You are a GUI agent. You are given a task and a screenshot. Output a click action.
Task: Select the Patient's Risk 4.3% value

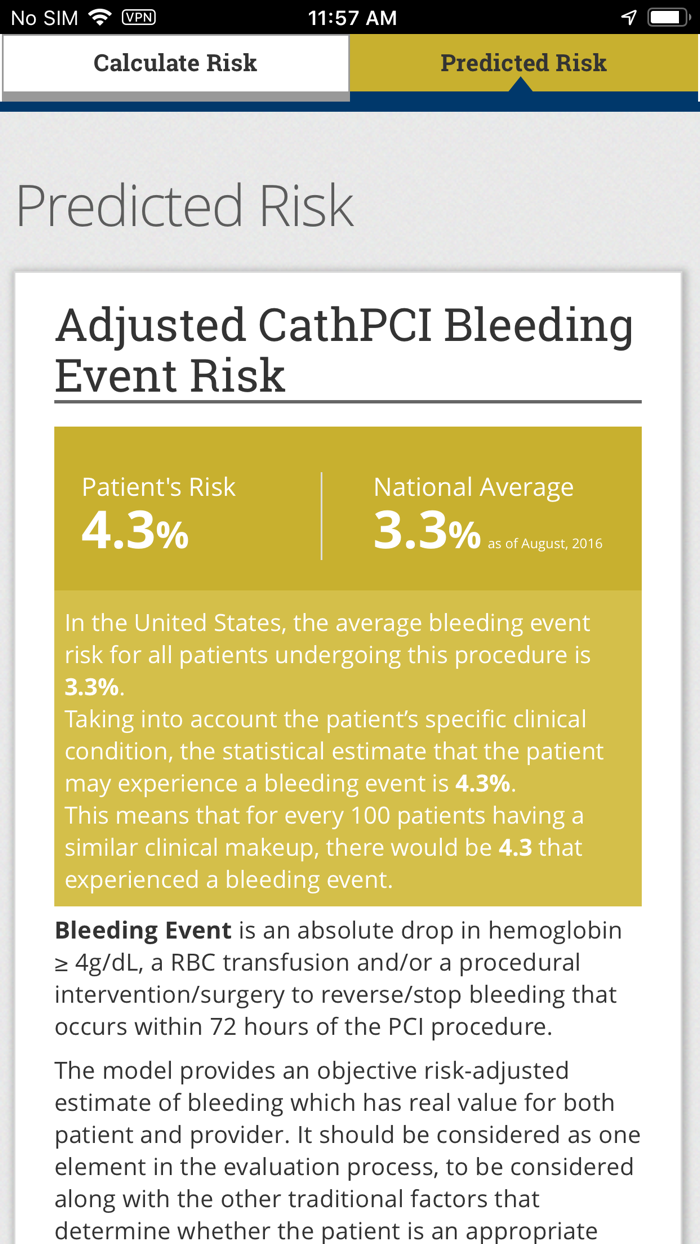134,533
